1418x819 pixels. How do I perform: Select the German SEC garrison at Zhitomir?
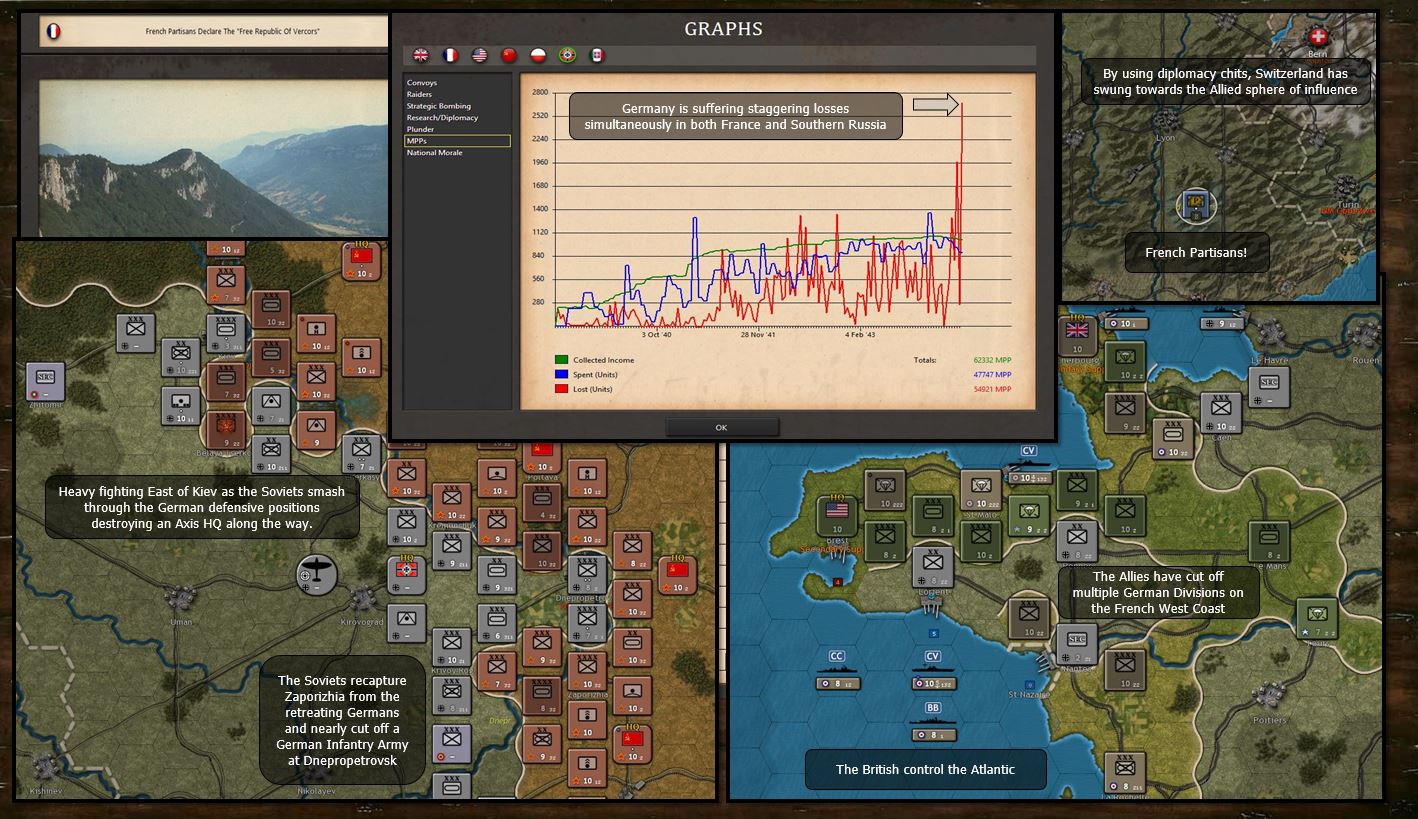click(45, 380)
